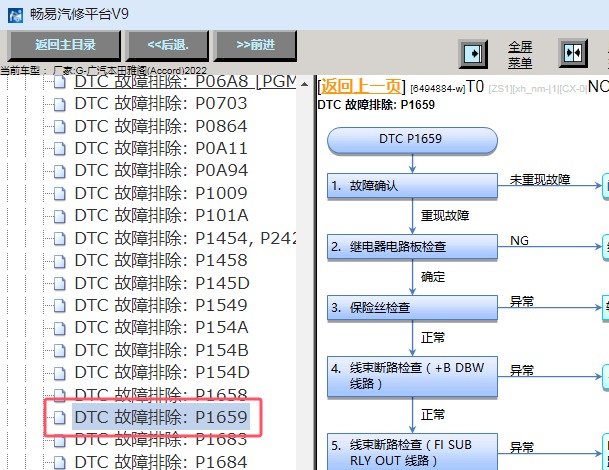Click the page heading DTC 故障排除: P1659
609x470 pixels.
[376, 105]
